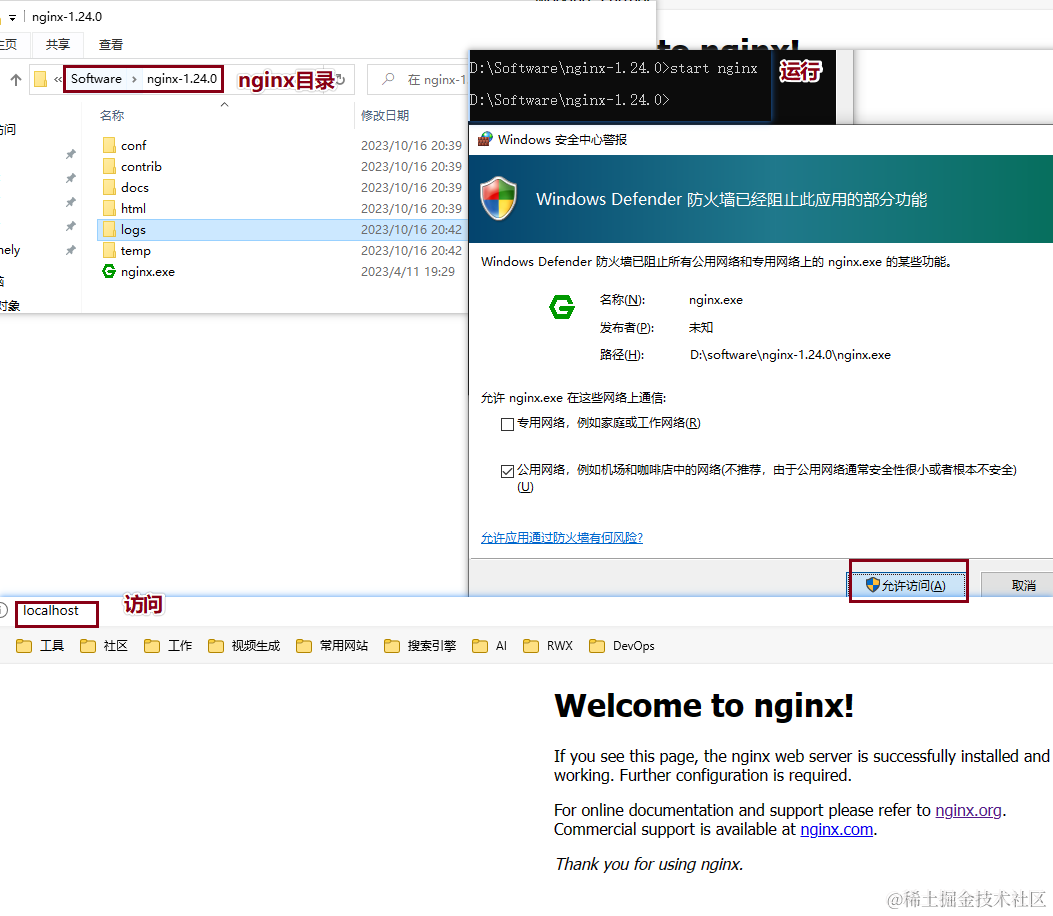This screenshot has height=916, width=1053.
Task: Expand the quick access toolbar dropdown arrow
Action: (x=12, y=17)
